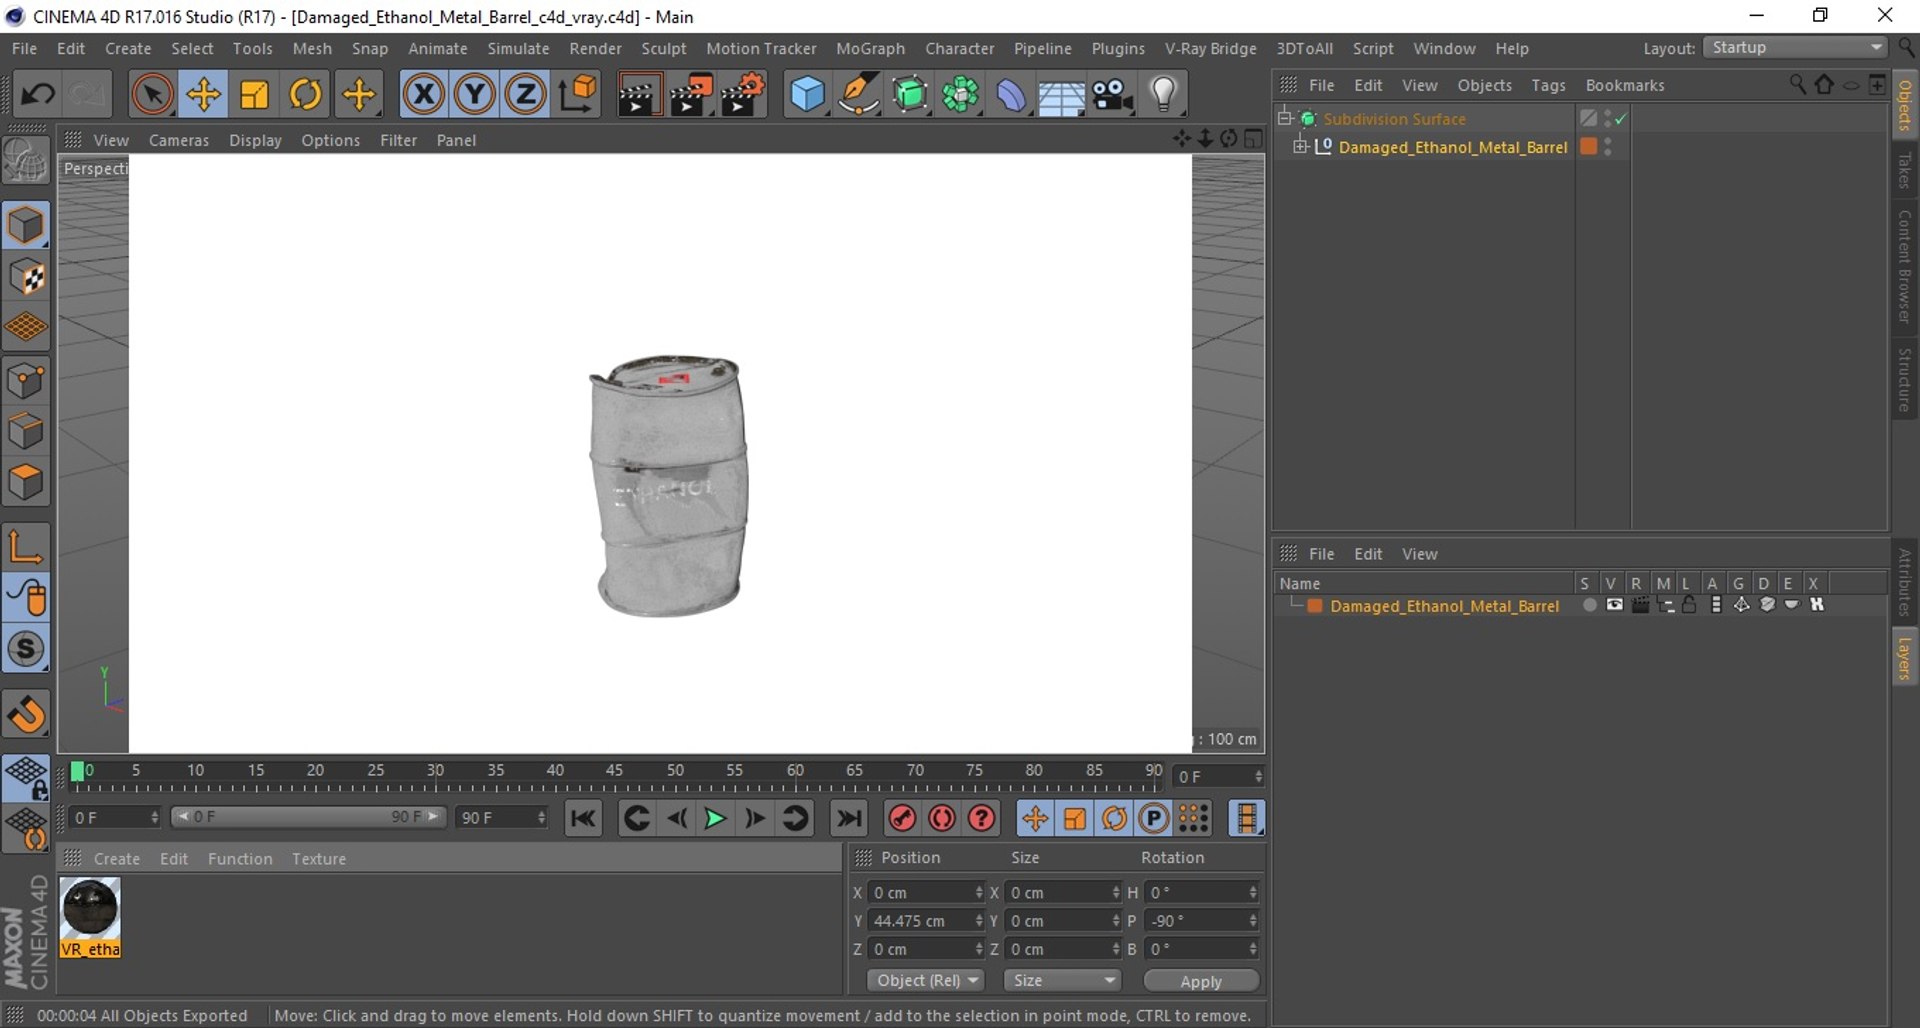Go to start of animation
Viewport: 1920px width, 1028px height.
click(x=583, y=819)
